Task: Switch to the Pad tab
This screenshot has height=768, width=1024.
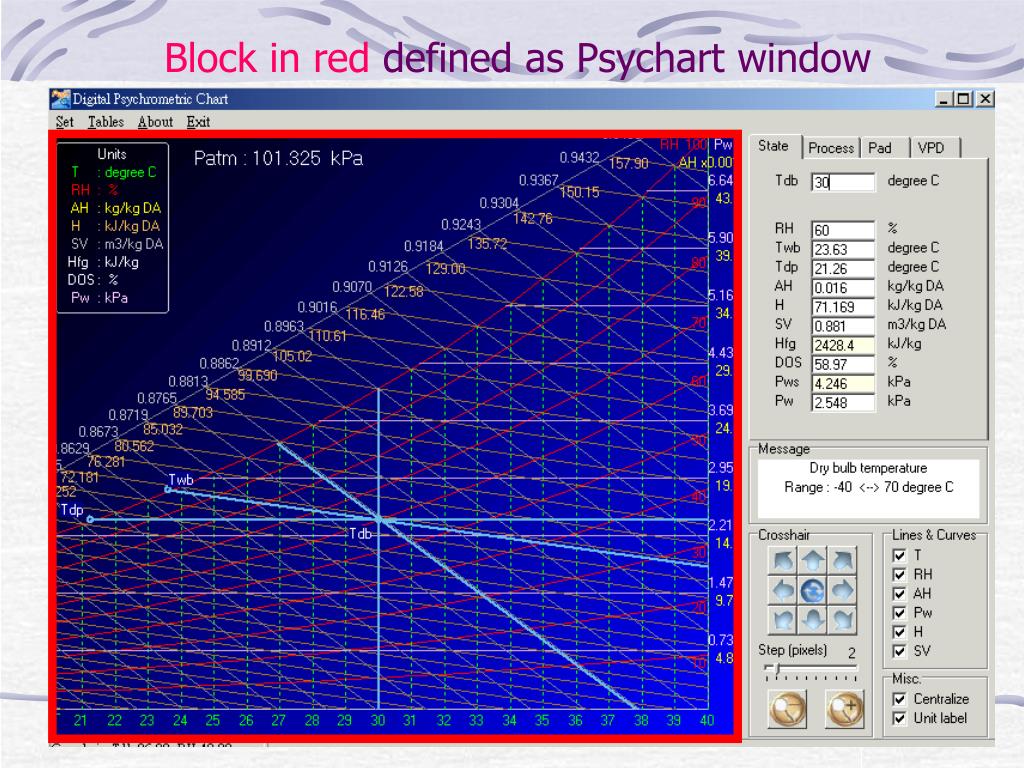Action: (885, 148)
